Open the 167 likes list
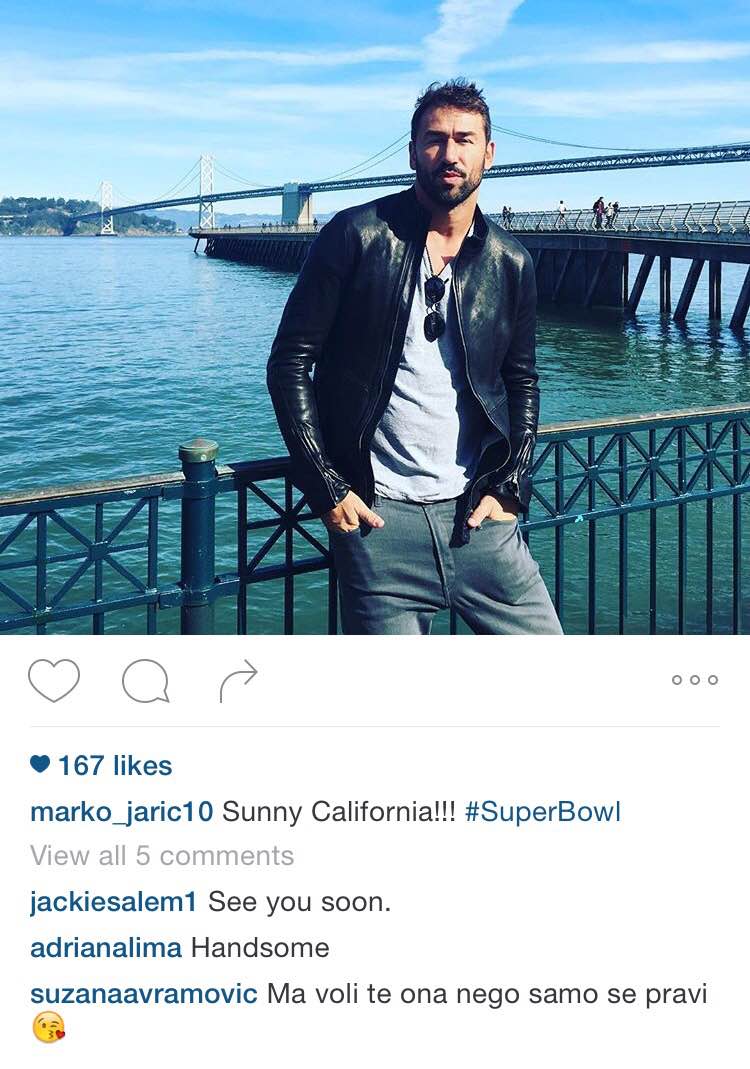This screenshot has height=1069, width=750. point(115,766)
